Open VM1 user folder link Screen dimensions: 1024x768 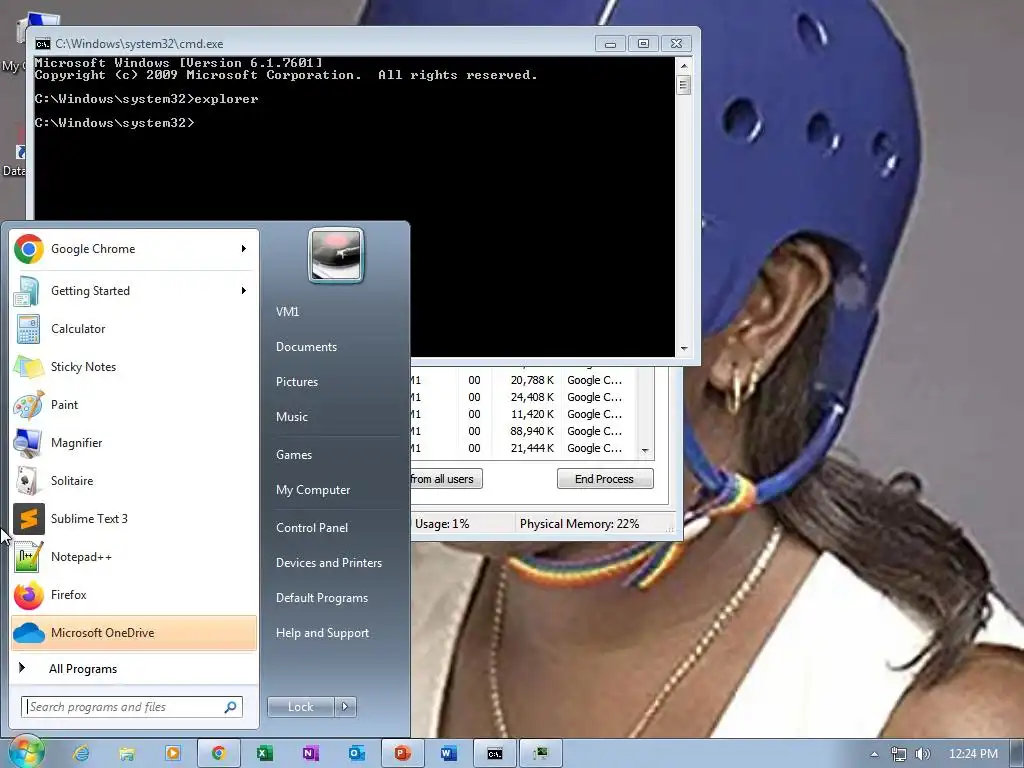click(287, 312)
